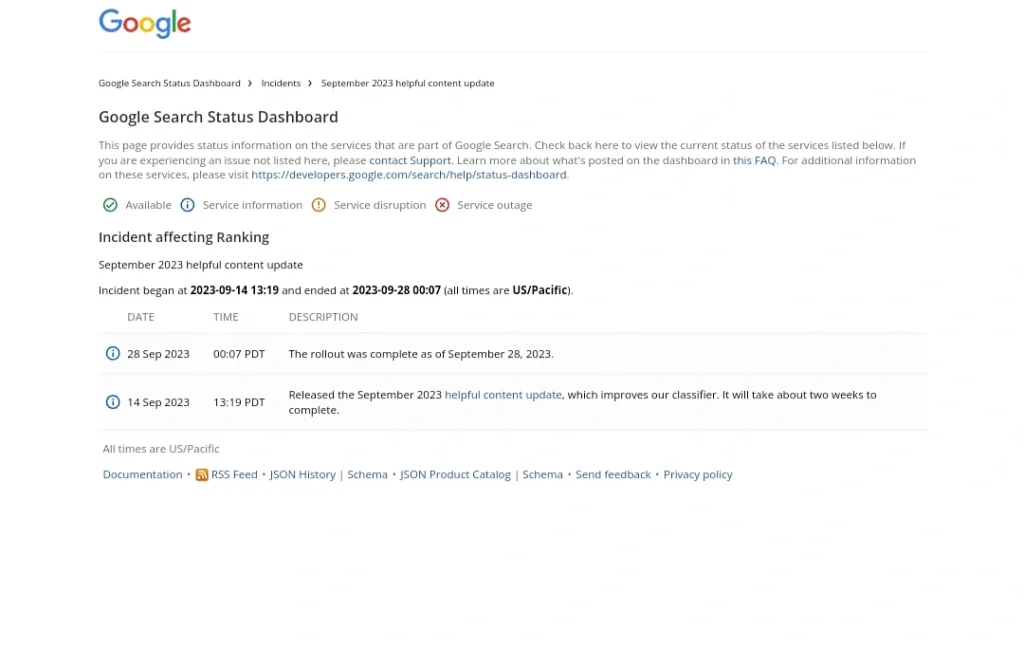Open the Schema link after JSON History

[367, 474]
